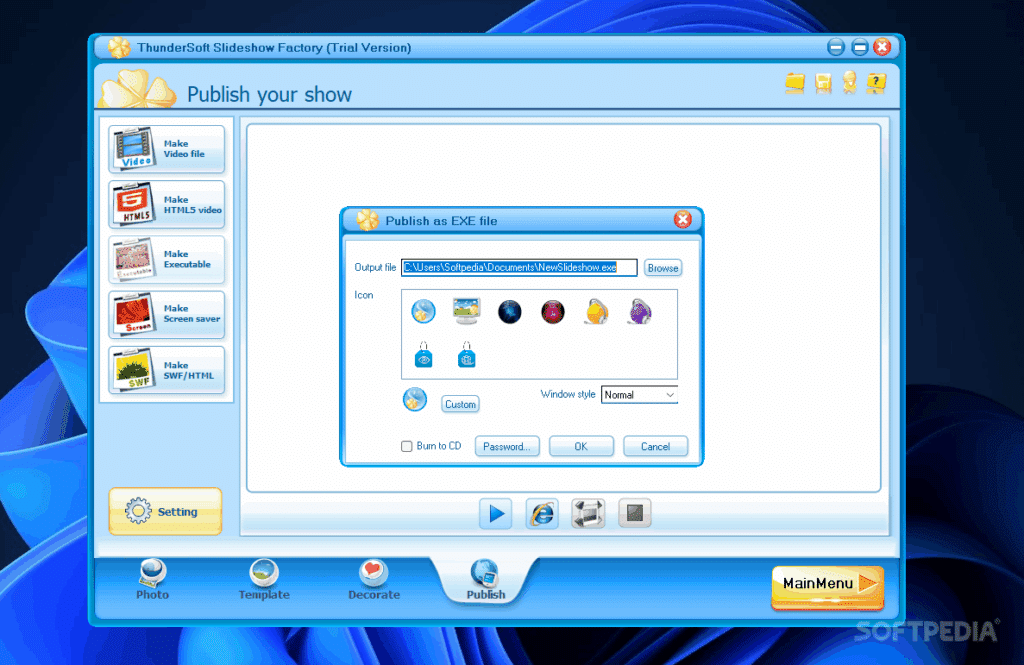Screen dimensions: 1024x665
Task: Select the Make Video file option
Action: pos(166,148)
